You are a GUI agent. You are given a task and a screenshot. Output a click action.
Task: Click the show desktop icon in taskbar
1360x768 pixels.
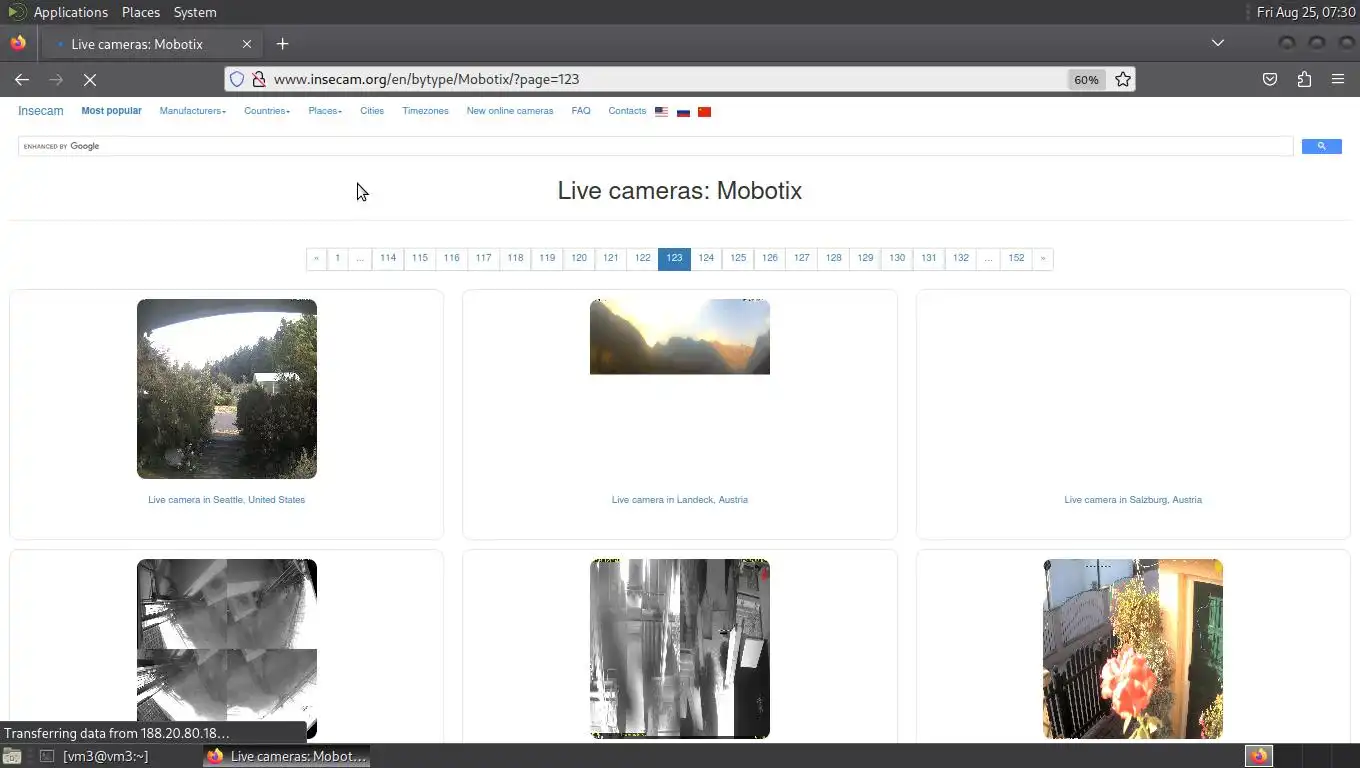pos(11,756)
